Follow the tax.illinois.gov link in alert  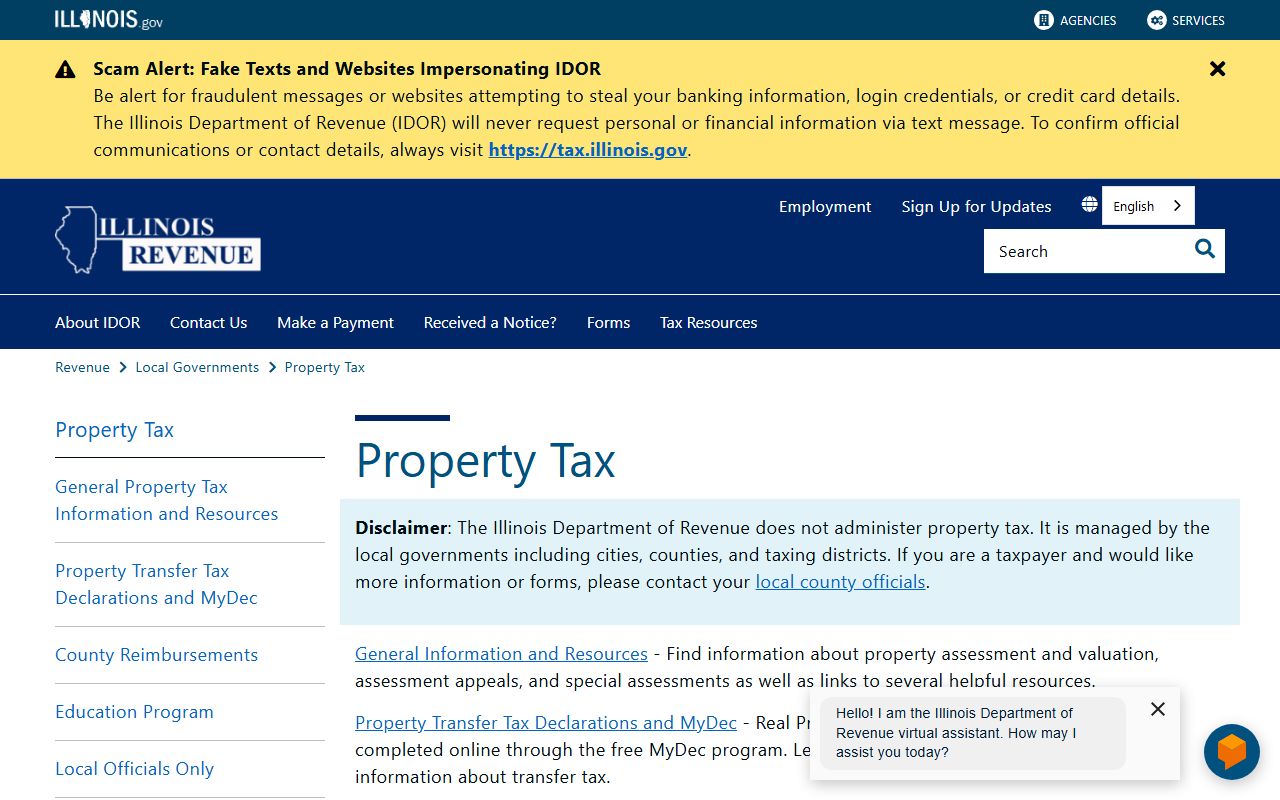pyautogui.click(x=588, y=150)
